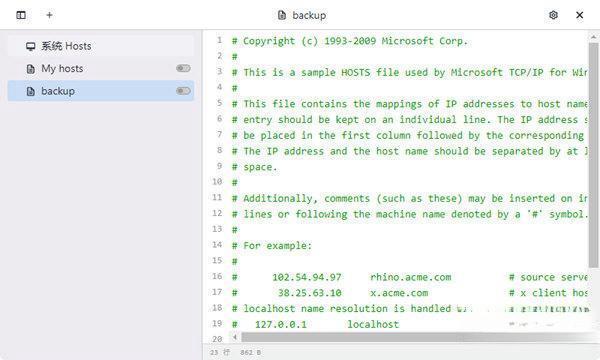Viewport: 600px width, 360px height.
Task: Click the monitor icon beside 系统 Hosts
Action: pyautogui.click(x=31, y=46)
